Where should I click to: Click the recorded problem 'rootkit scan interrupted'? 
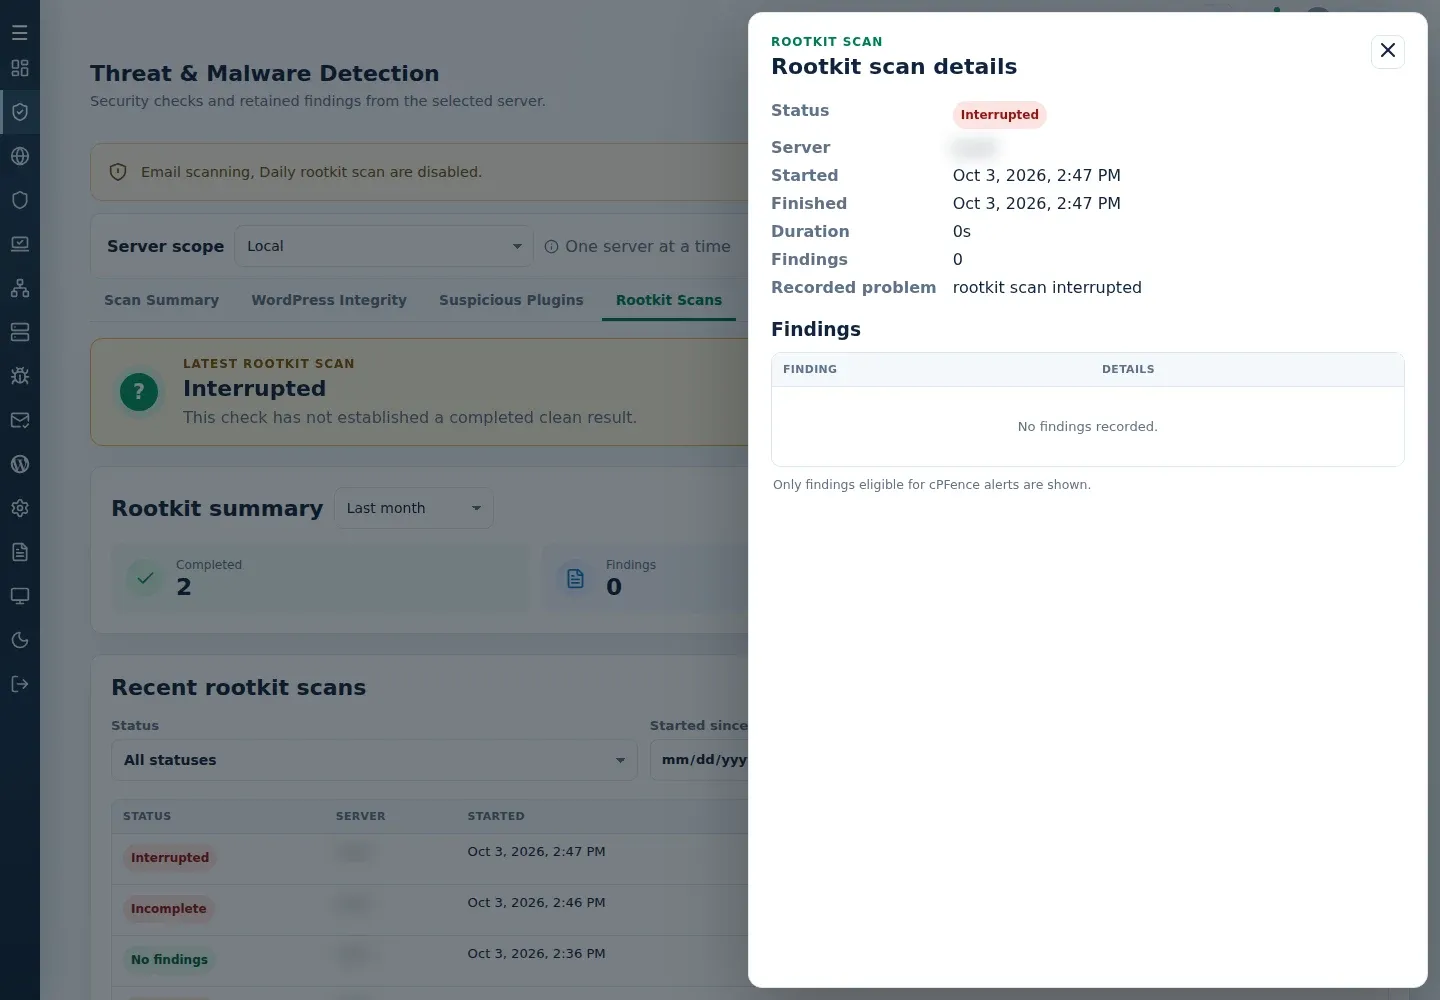tap(1047, 287)
